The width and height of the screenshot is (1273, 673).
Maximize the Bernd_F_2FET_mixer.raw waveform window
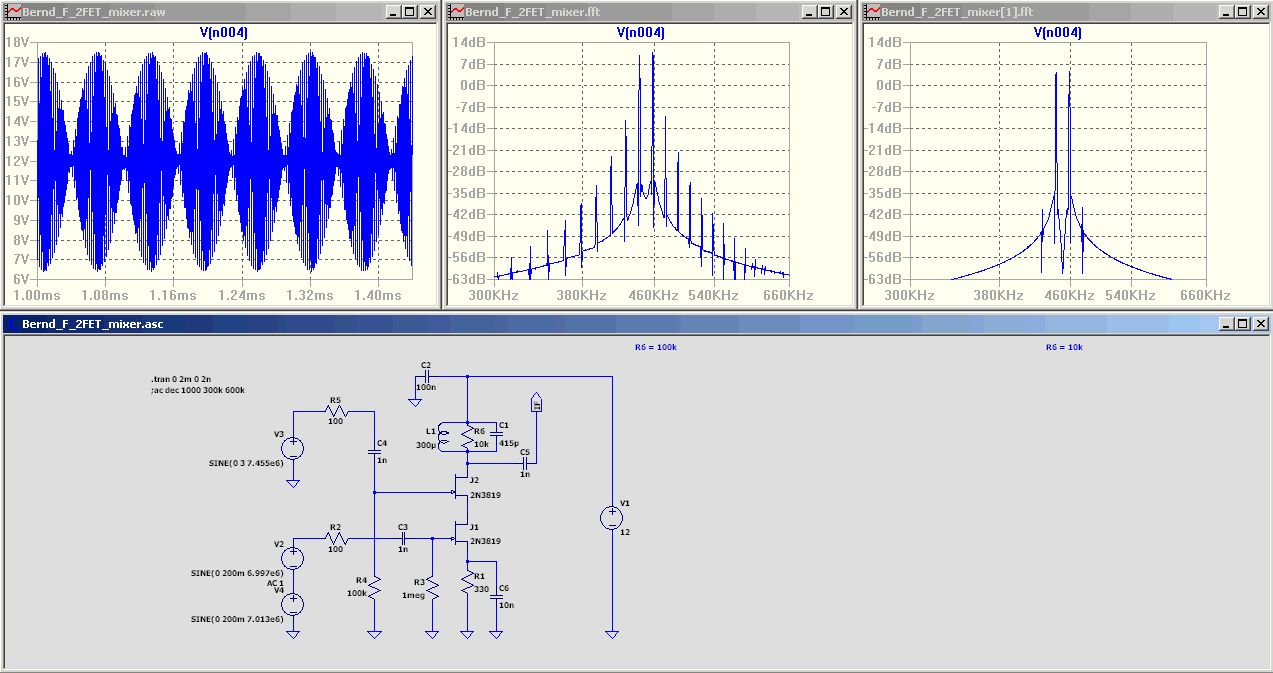coord(411,11)
